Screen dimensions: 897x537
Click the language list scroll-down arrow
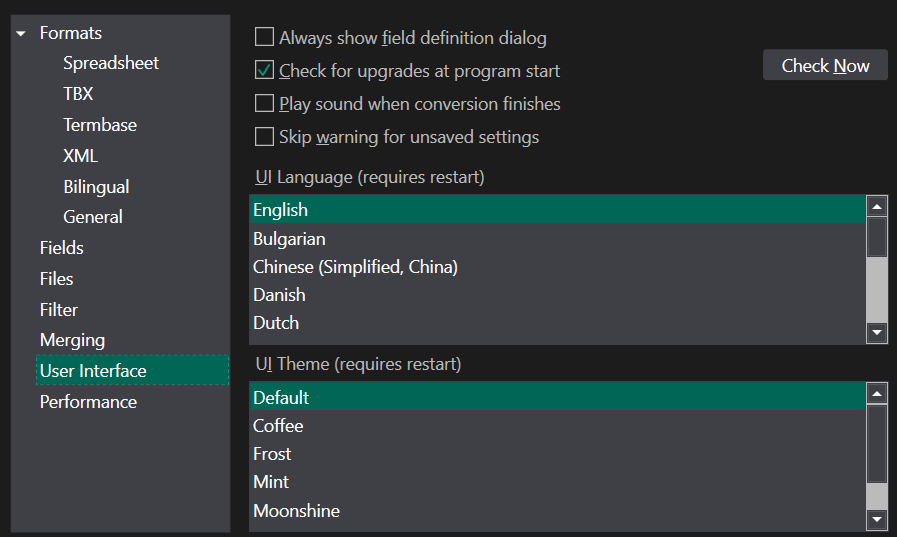click(x=876, y=332)
